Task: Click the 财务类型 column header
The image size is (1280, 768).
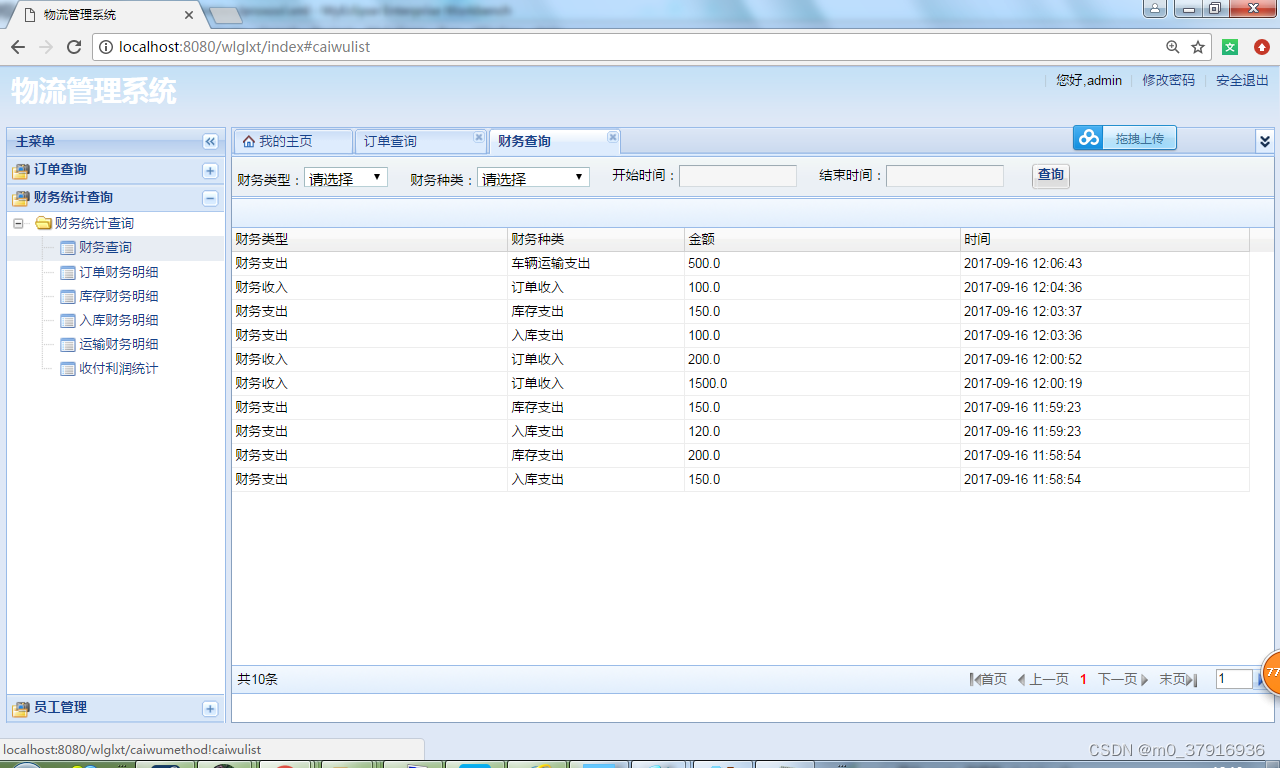Action: pyautogui.click(x=370, y=240)
